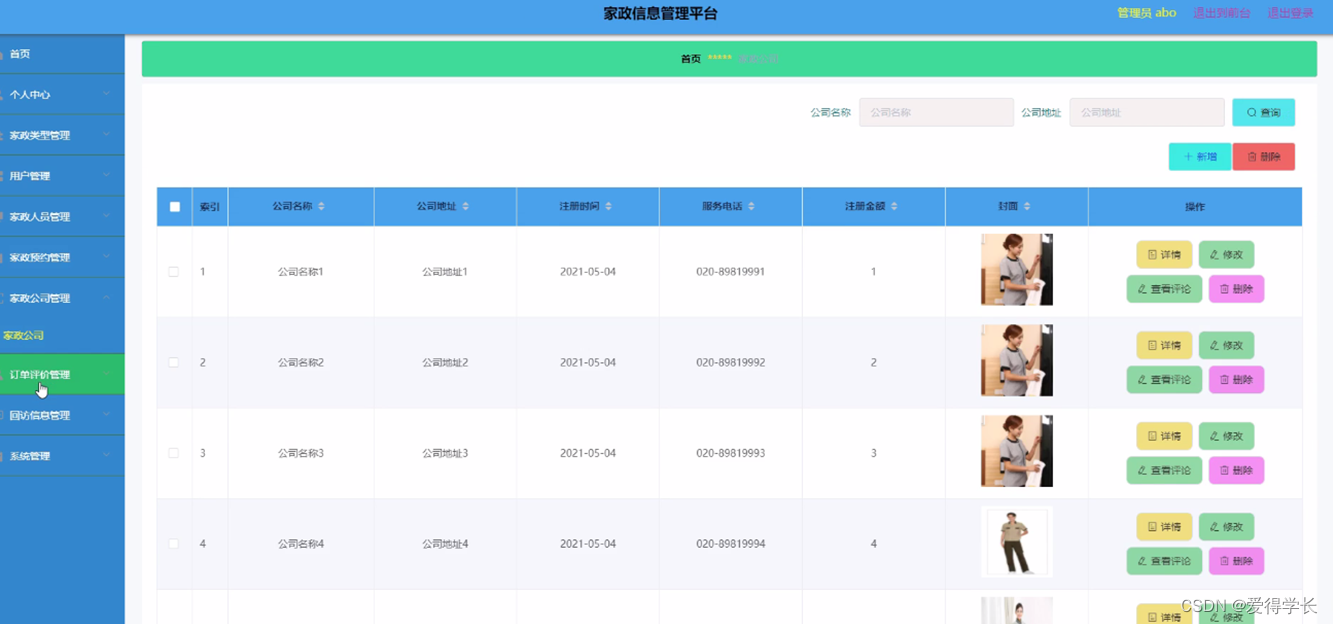Click the 查询 search button

tap(1263, 112)
